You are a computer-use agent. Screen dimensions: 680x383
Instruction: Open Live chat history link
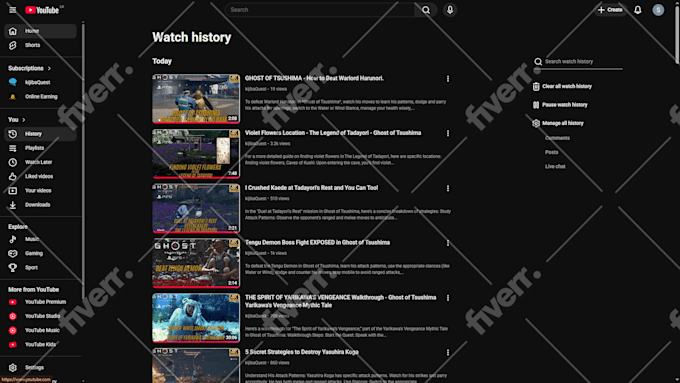pos(555,167)
